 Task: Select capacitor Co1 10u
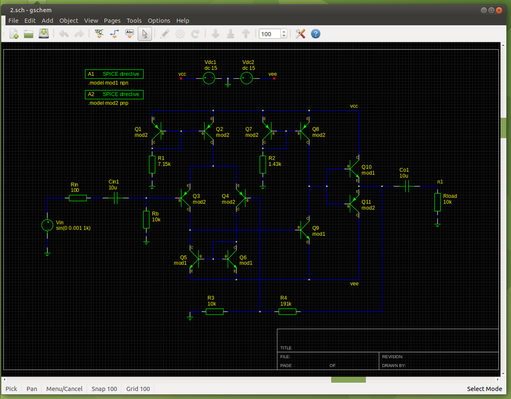(x=407, y=186)
